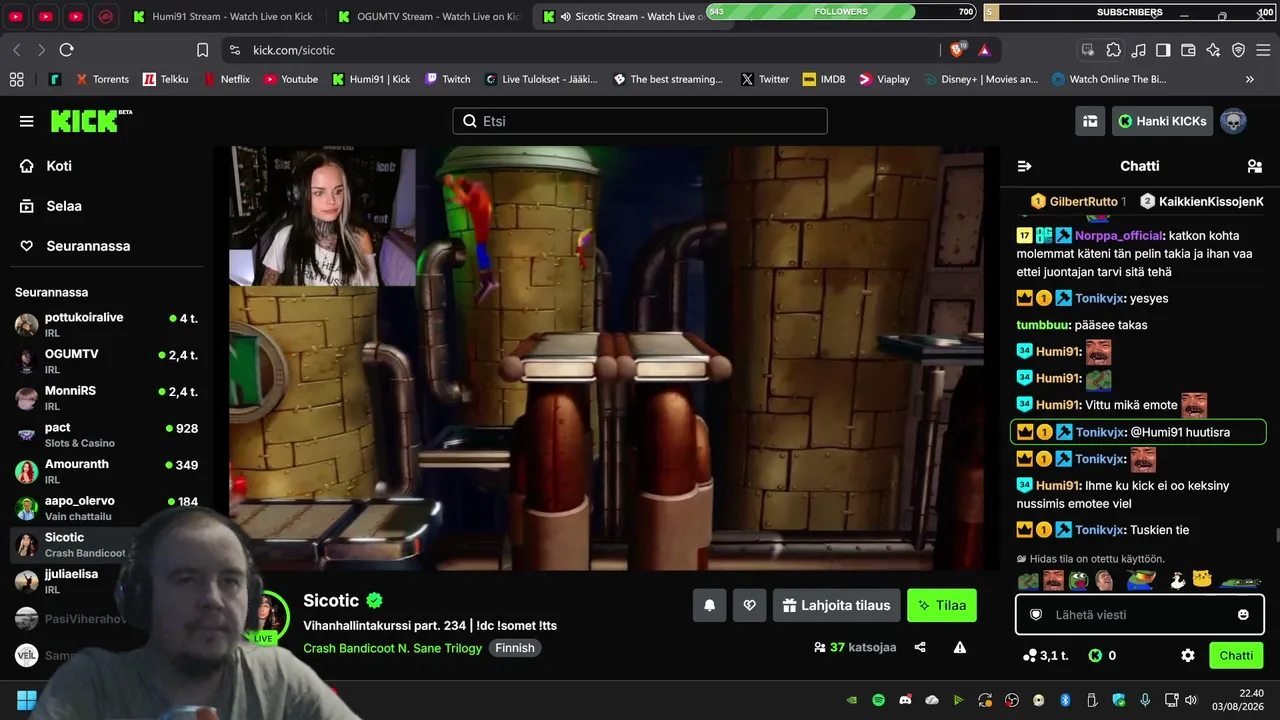Follow Sicotic with the heart icon
Screen dimensions: 1280x720
click(x=749, y=605)
